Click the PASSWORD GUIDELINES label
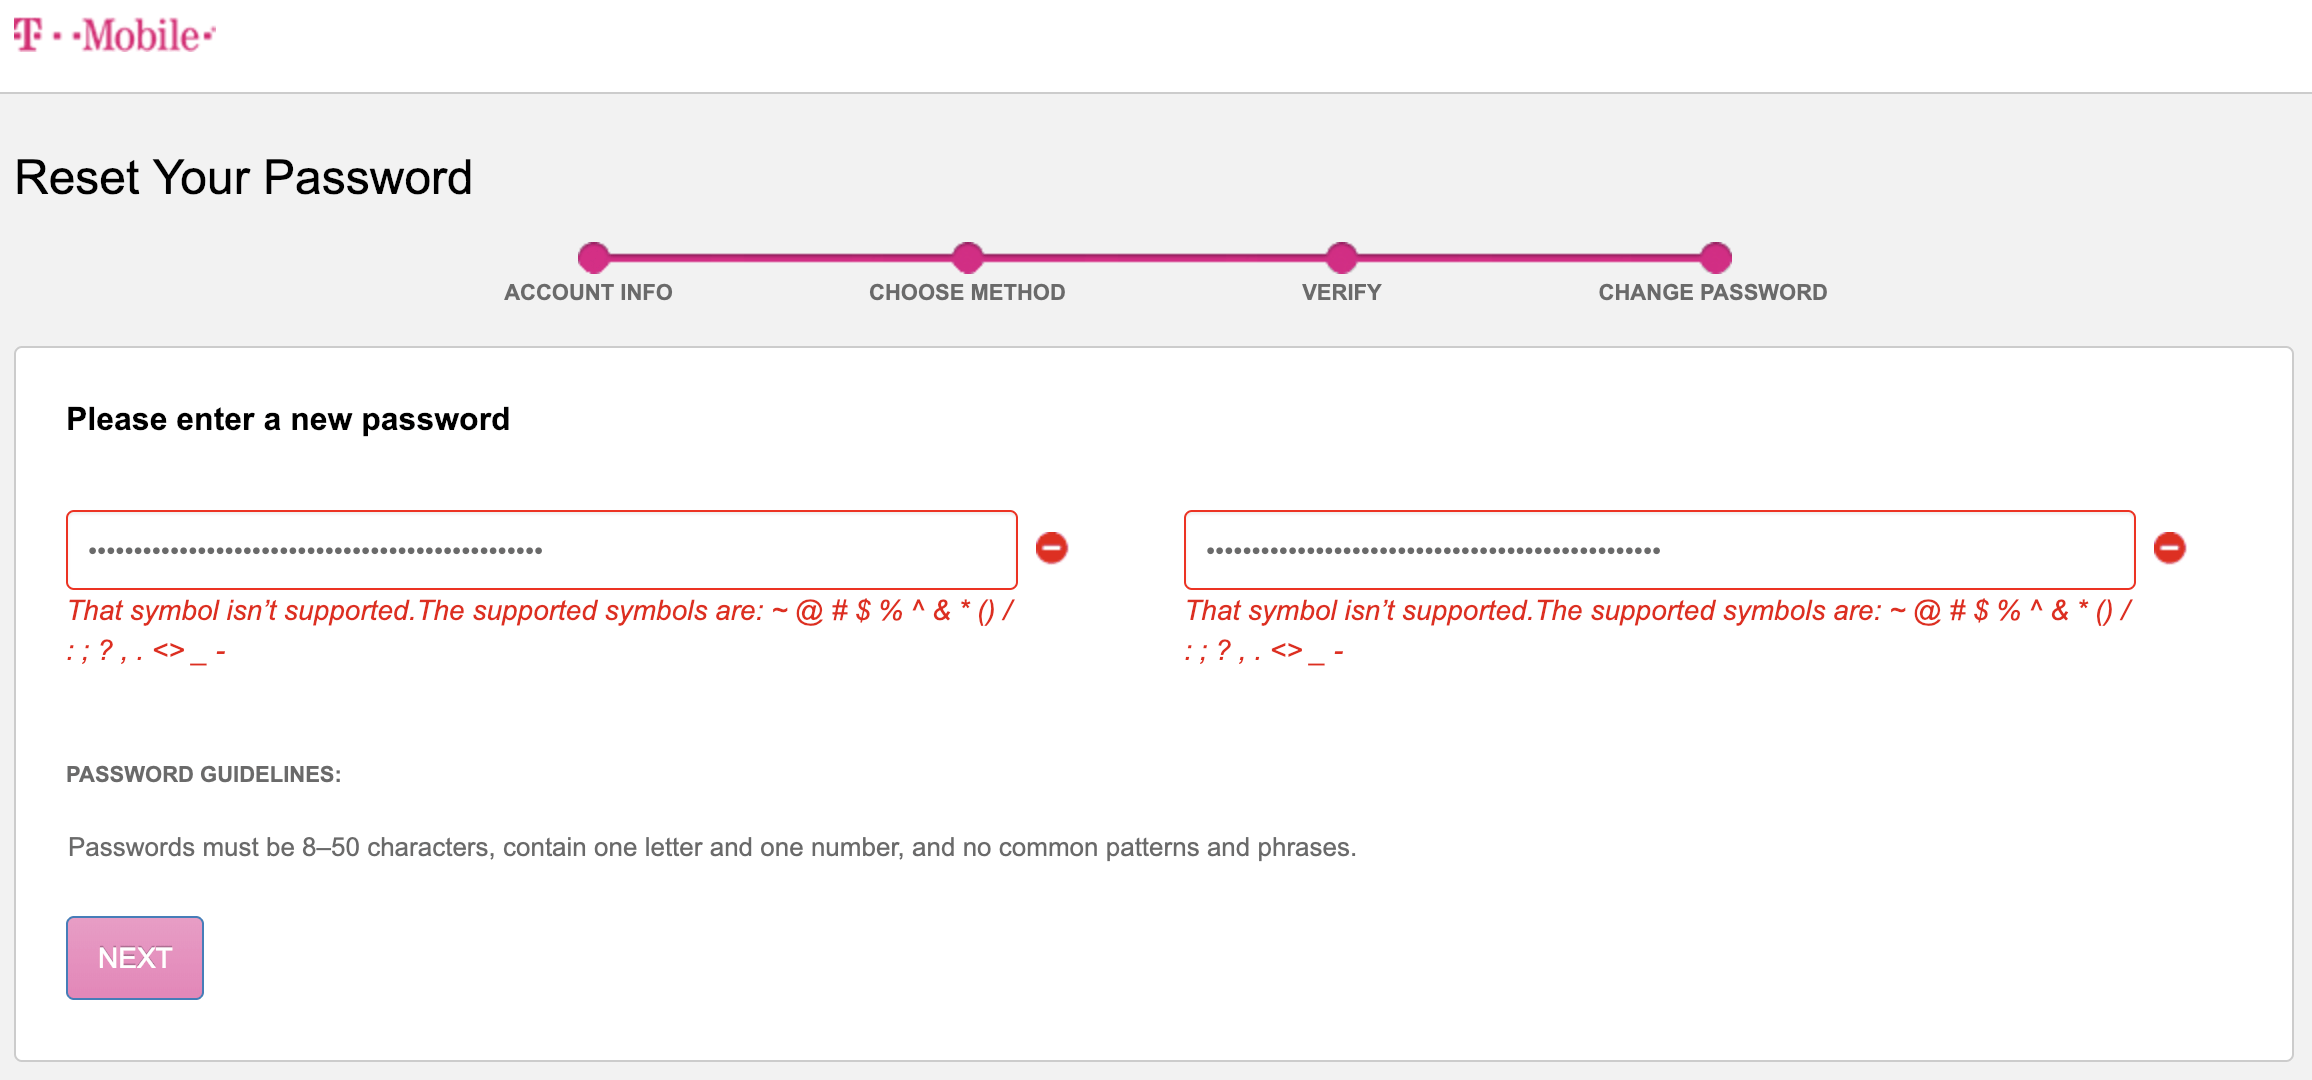This screenshot has height=1080, width=2312. (x=203, y=774)
